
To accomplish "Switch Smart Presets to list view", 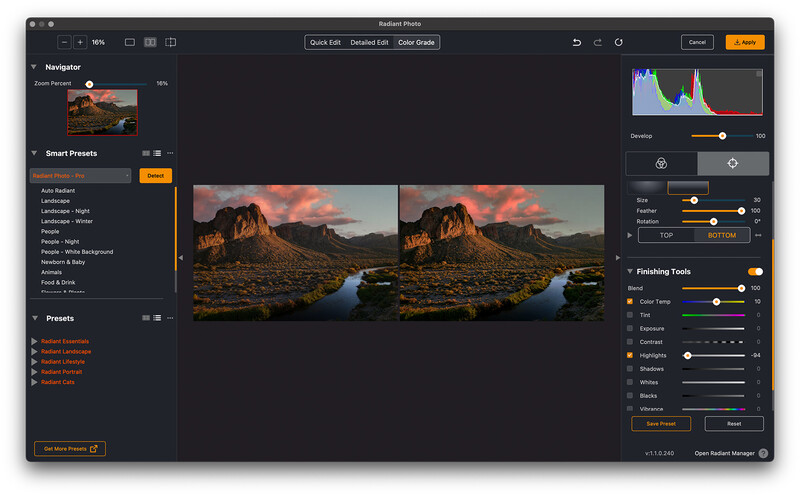I will click(157, 153).
